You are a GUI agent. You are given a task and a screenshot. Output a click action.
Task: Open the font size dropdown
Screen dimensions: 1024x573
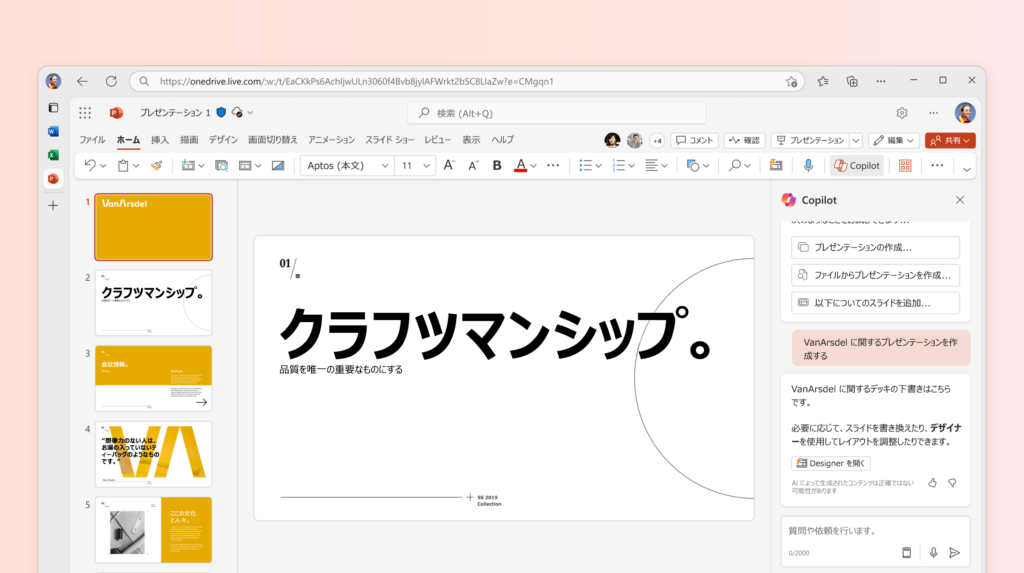click(426, 166)
